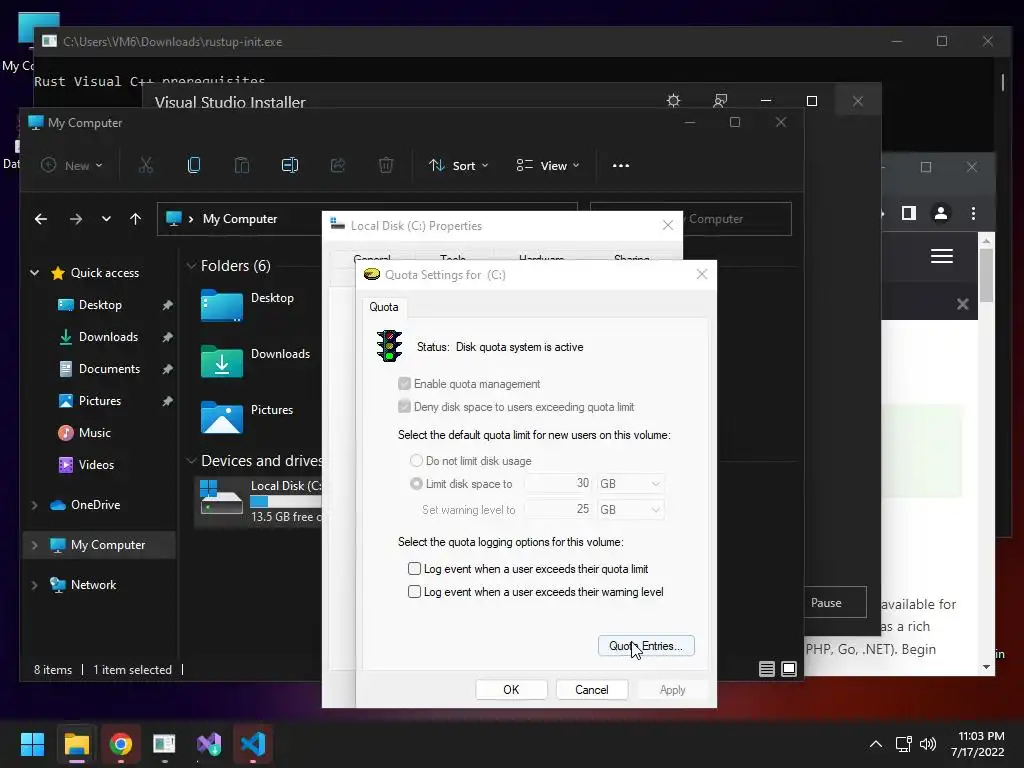The height and width of the screenshot is (768, 1024).
Task: Open the View dropdown in Explorer toolbar
Action: point(547,165)
